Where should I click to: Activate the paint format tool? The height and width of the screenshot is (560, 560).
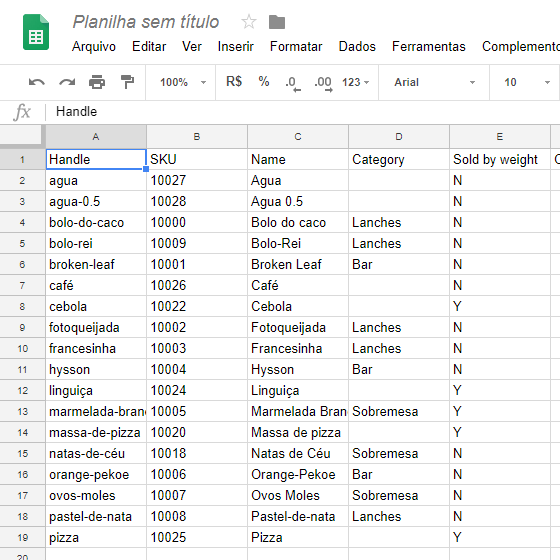(x=127, y=82)
